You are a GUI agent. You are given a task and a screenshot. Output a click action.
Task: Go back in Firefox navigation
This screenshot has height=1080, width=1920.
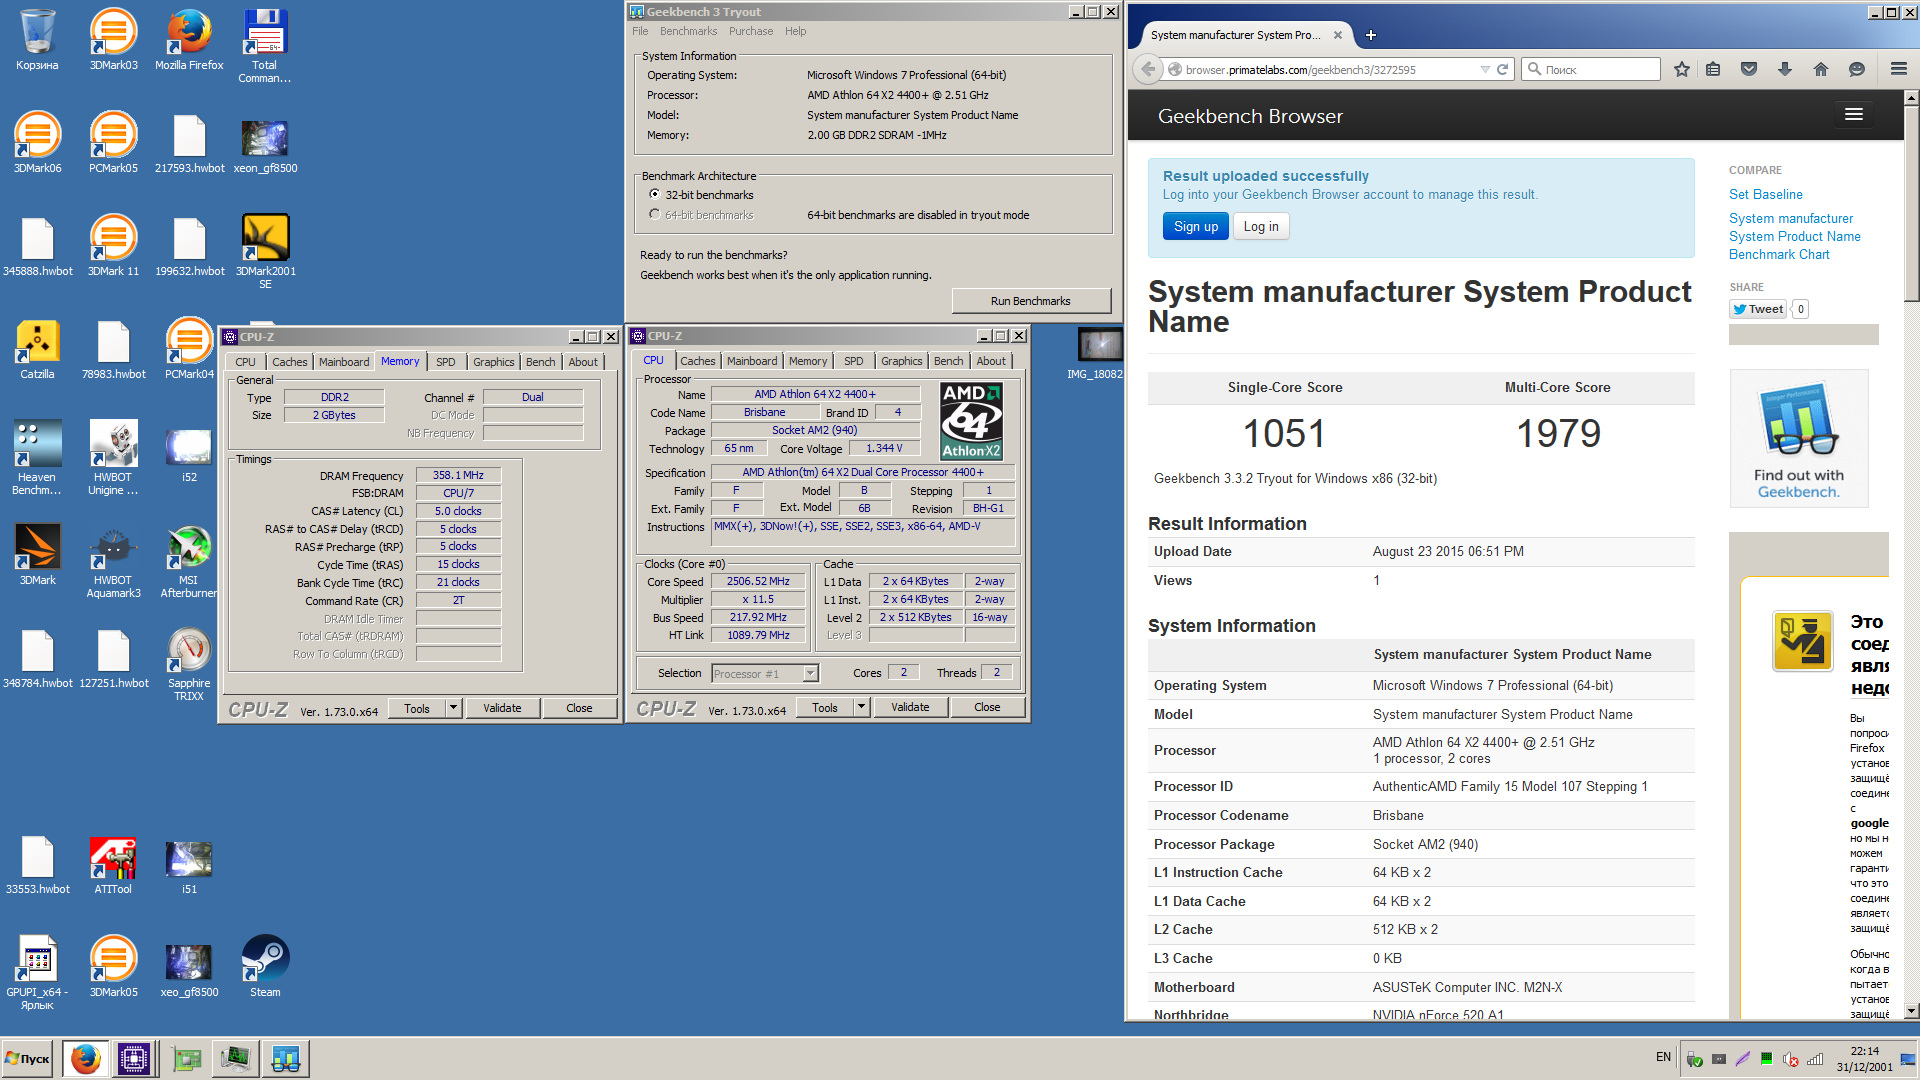click(1148, 69)
